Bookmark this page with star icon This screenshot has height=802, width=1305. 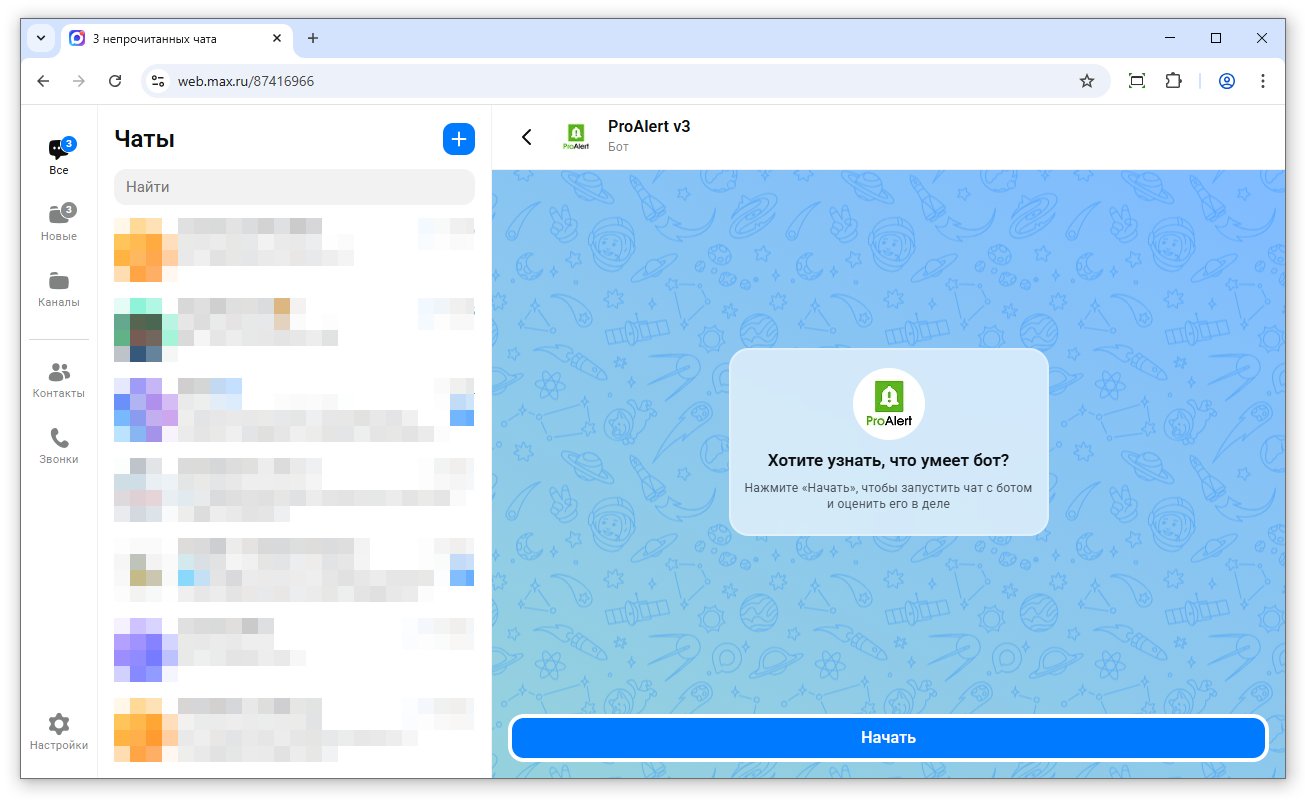(1087, 81)
